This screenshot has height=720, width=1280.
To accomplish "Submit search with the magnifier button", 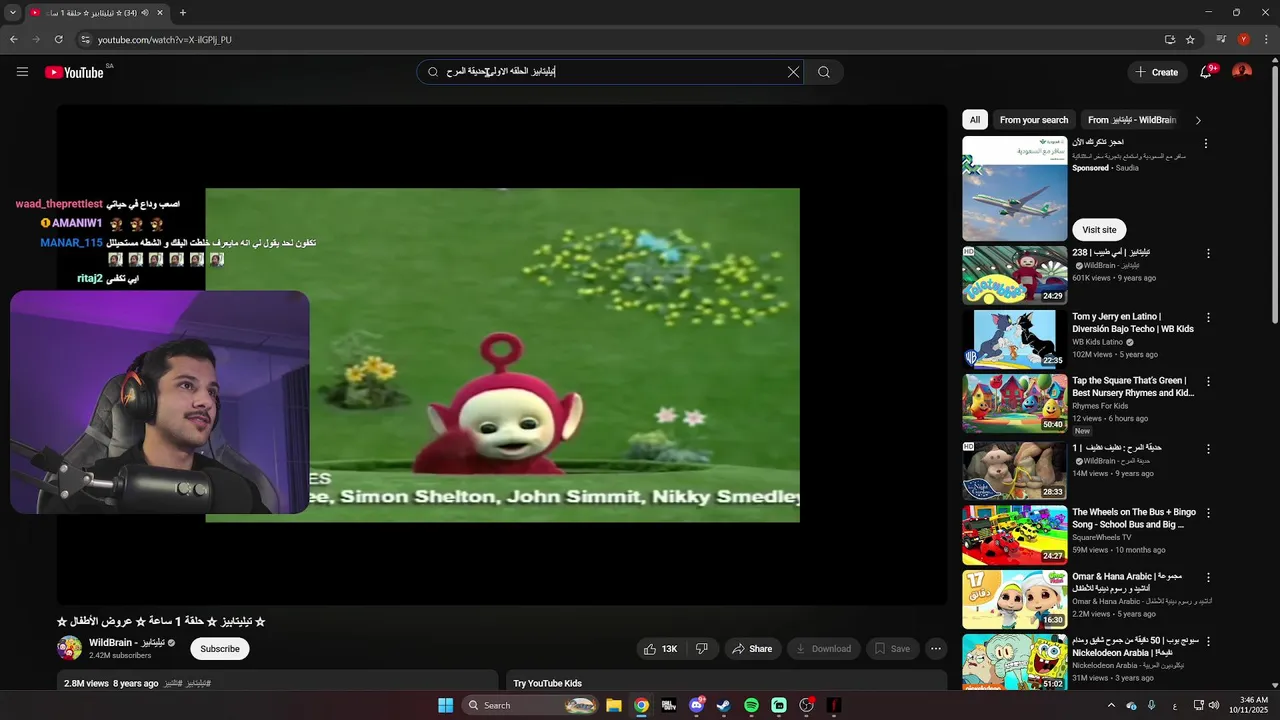I will [x=824, y=72].
